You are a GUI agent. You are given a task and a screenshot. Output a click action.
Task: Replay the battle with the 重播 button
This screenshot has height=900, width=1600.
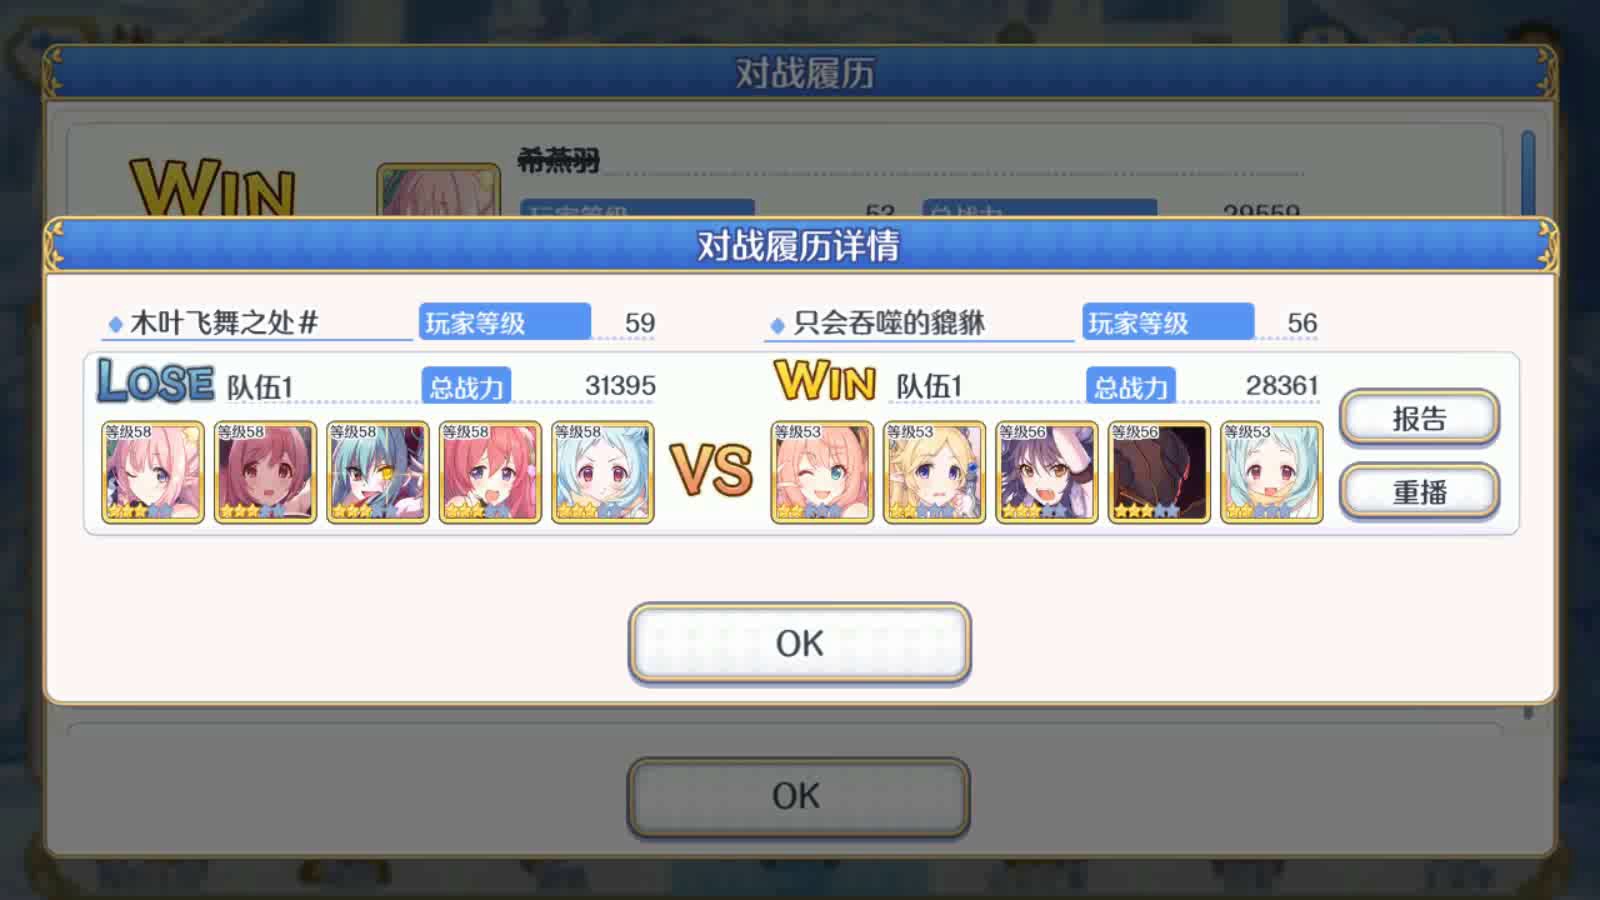click(x=1419, y=492)
